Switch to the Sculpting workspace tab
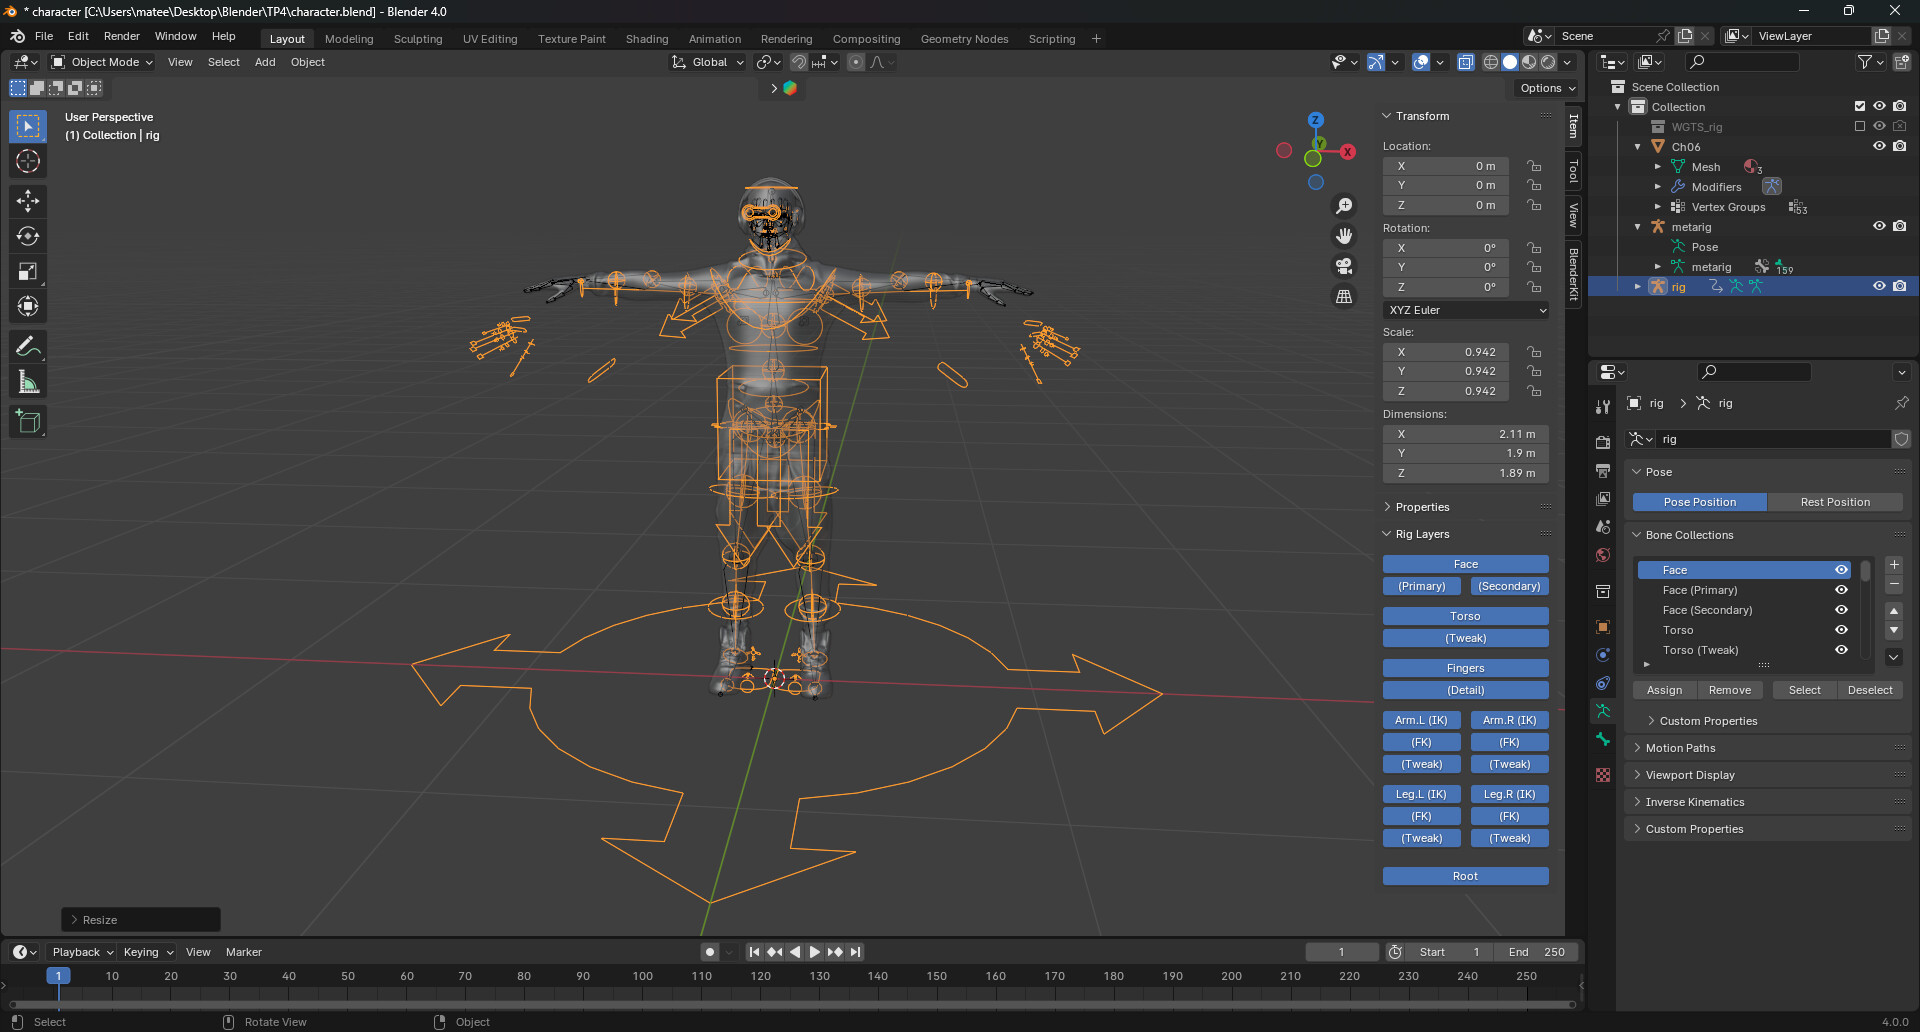1920x1032 pixels. (417, 39)
